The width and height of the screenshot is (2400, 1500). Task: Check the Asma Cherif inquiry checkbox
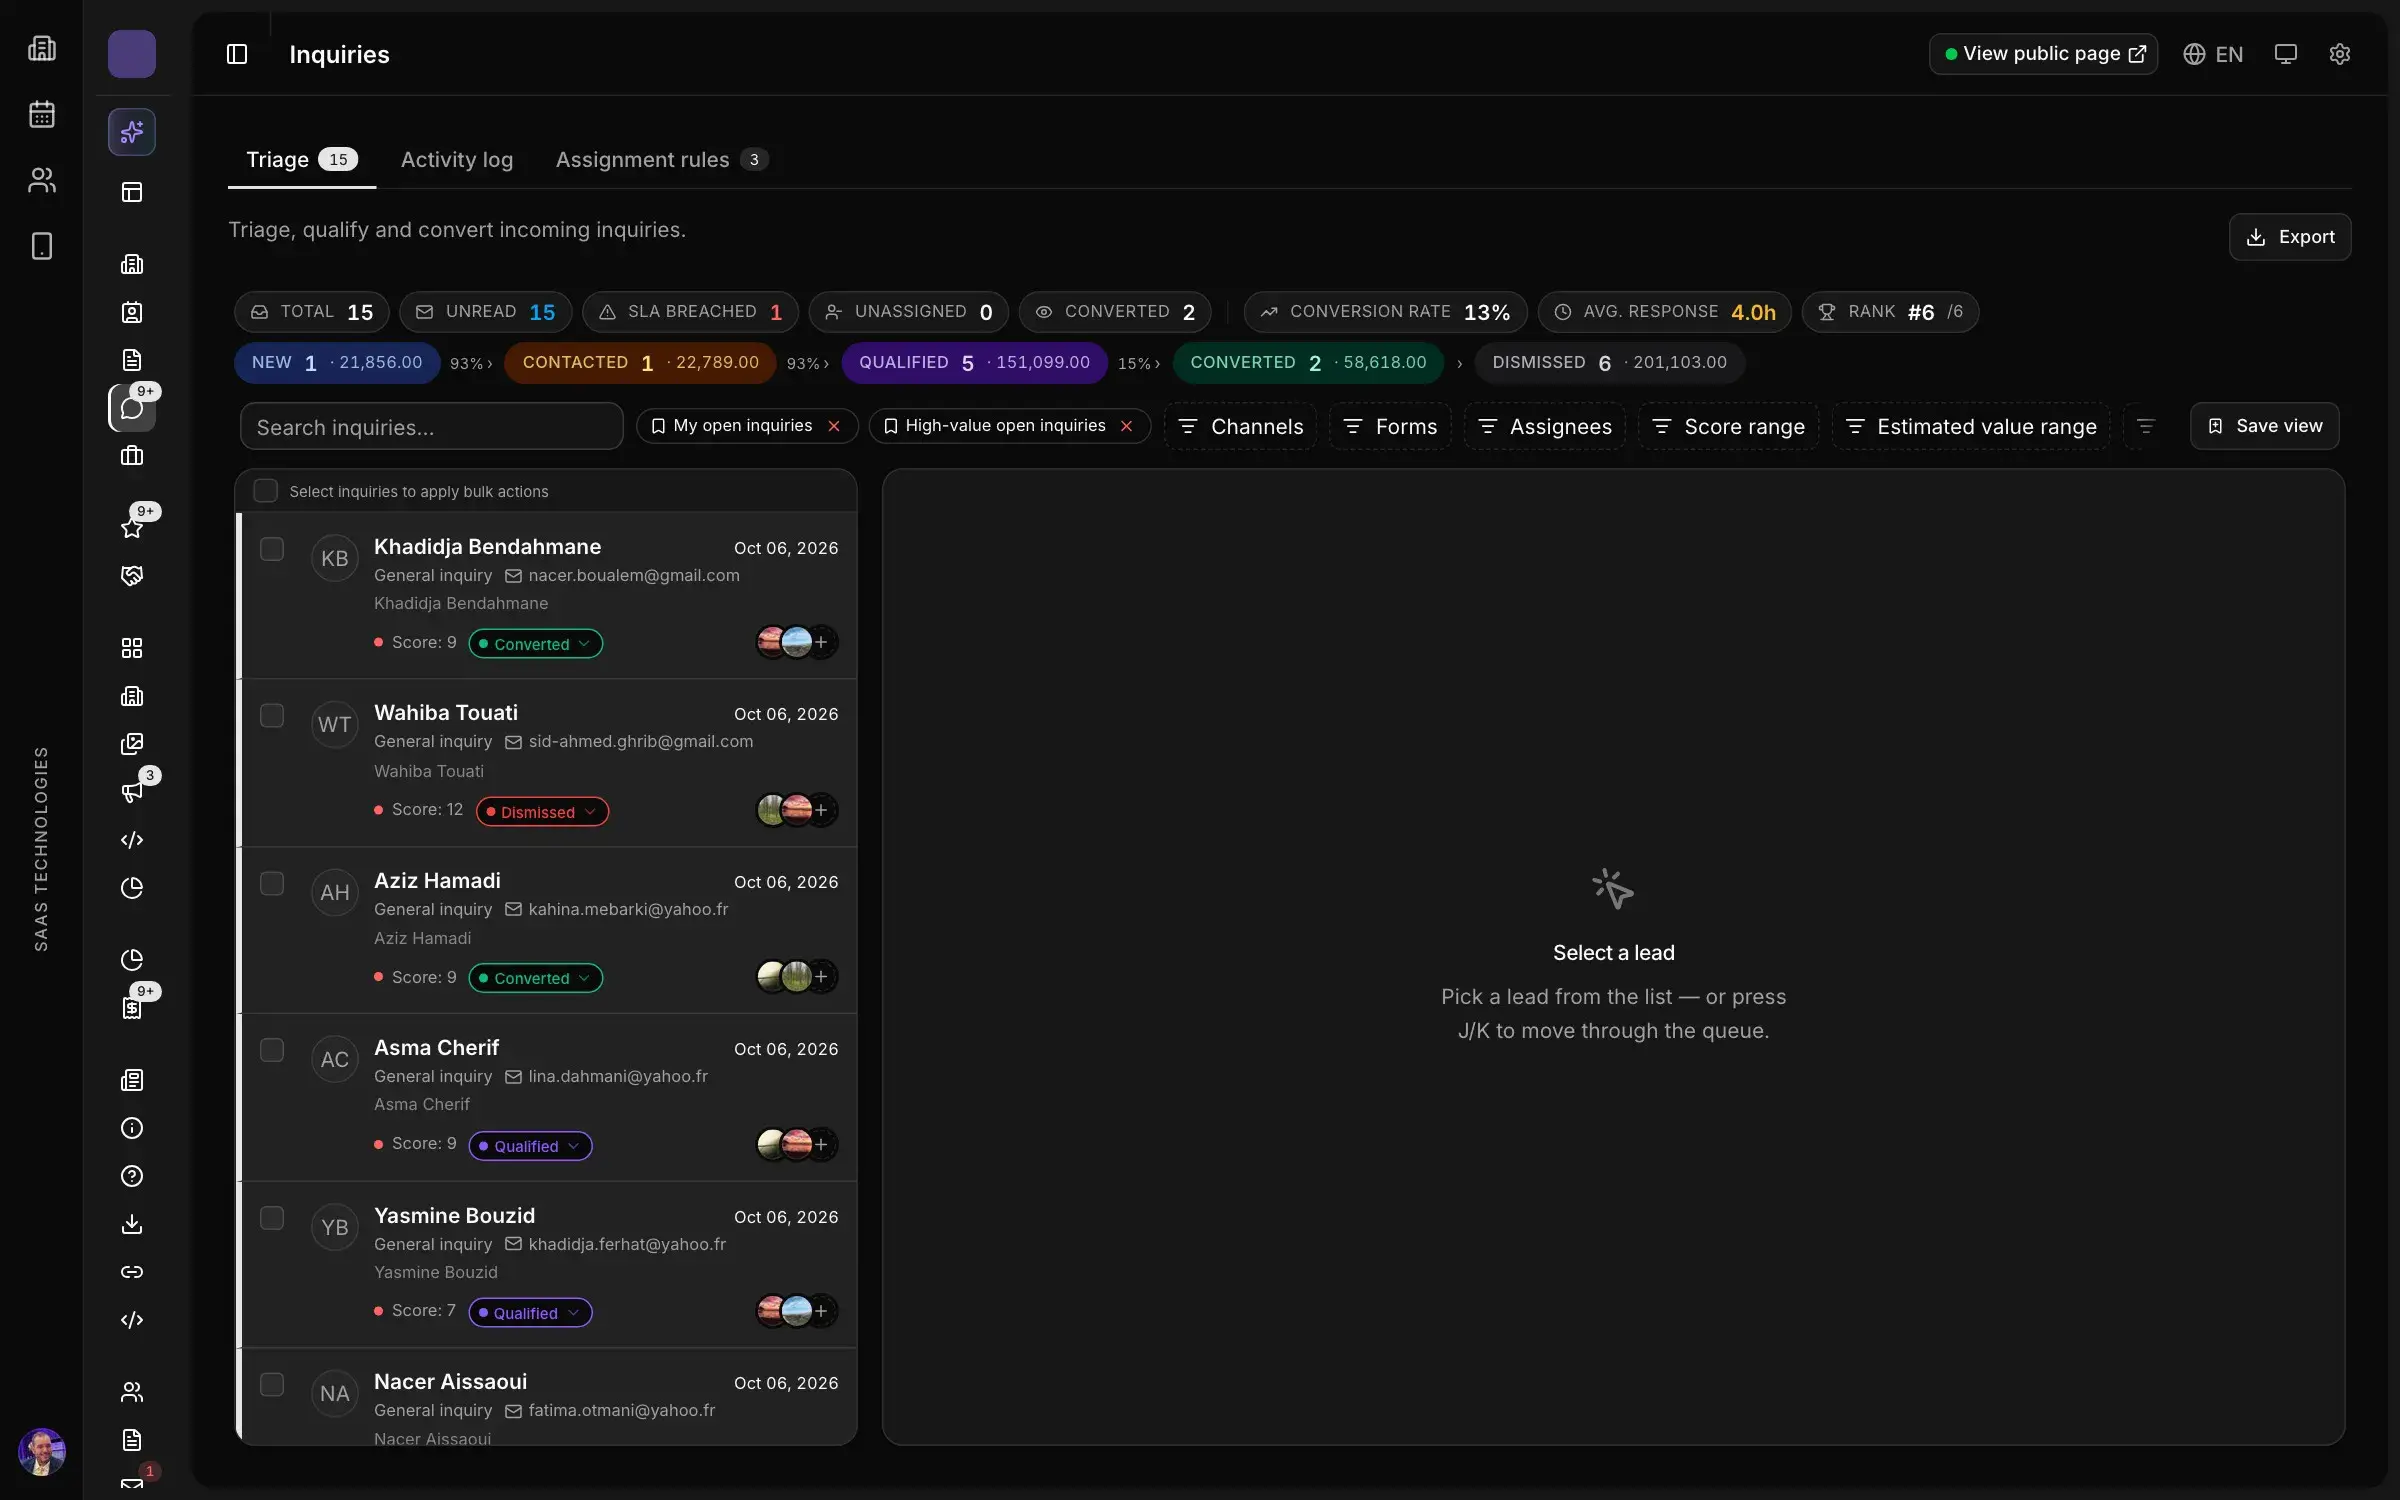(272, 1050)
